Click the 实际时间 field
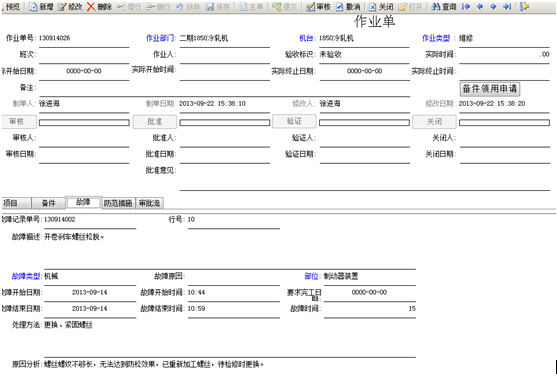 click(504, 55)
